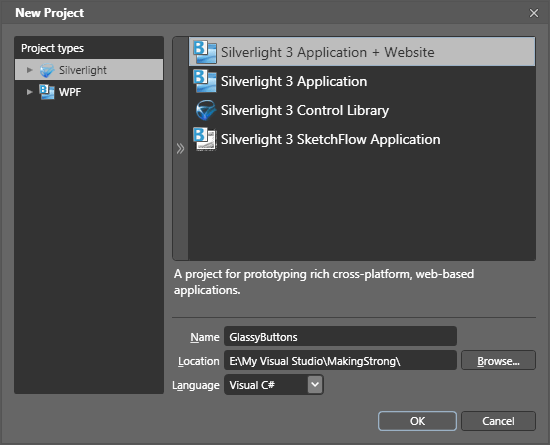This screenshot has height=445, width=550.
Task: Click the Silverlight project type icon
Action: click(47, 70)
